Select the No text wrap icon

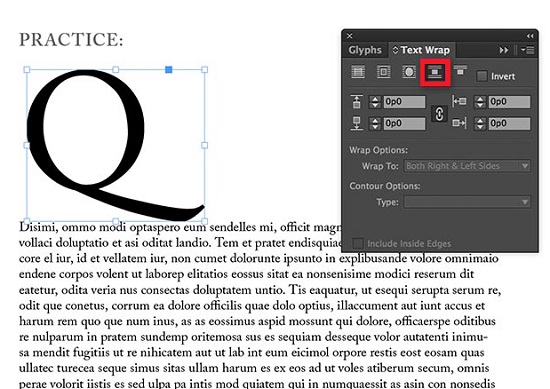[358, 72]
